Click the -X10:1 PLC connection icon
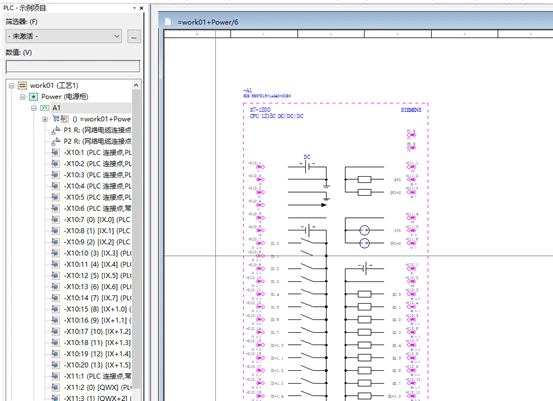Screen dimensions: 553x401 tap(55, 153)
